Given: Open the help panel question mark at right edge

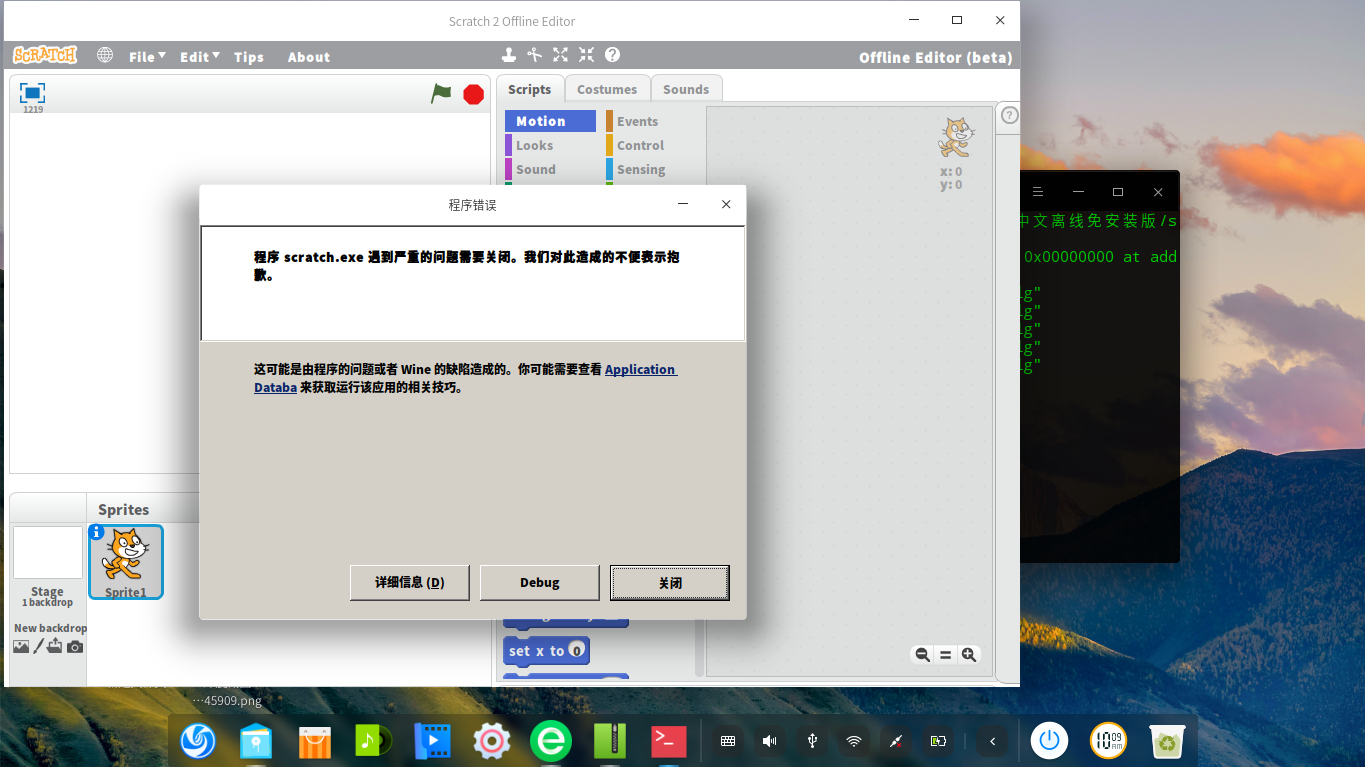Looking at the screenshot, I should click(1010, 116).
